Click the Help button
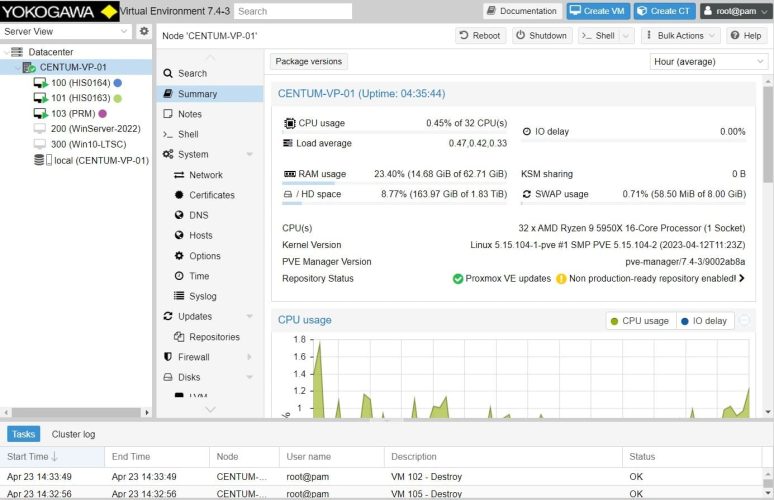Image resolution: width=774 pixels, height=500 pixels. tap(746, 36)
